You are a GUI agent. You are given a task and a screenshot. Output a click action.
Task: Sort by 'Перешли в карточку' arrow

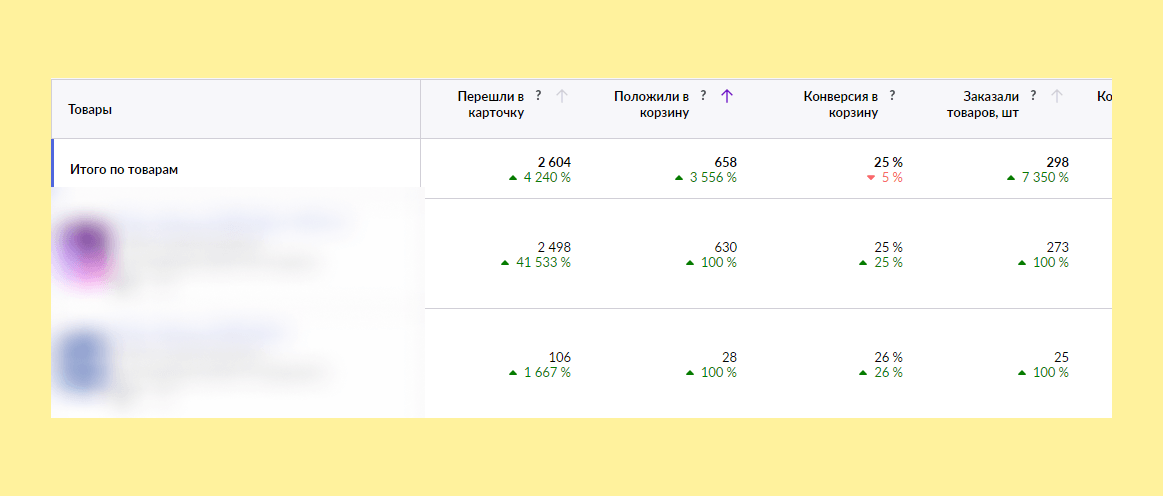[x=561, y=96]
